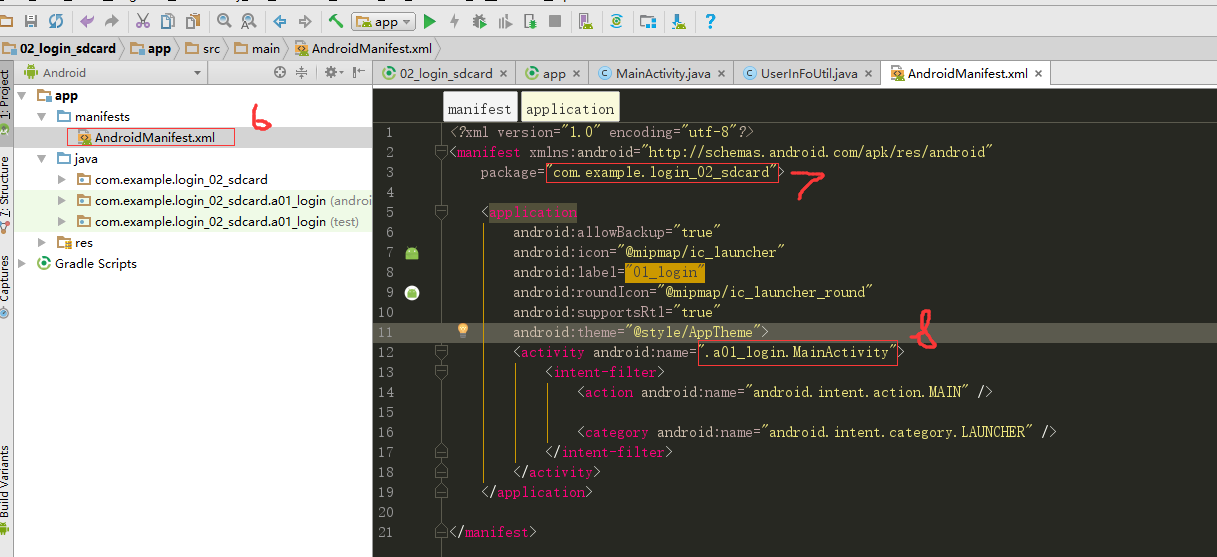Click the Save All floppy icon
1217x557 pixels.
[x=31, y=20]
